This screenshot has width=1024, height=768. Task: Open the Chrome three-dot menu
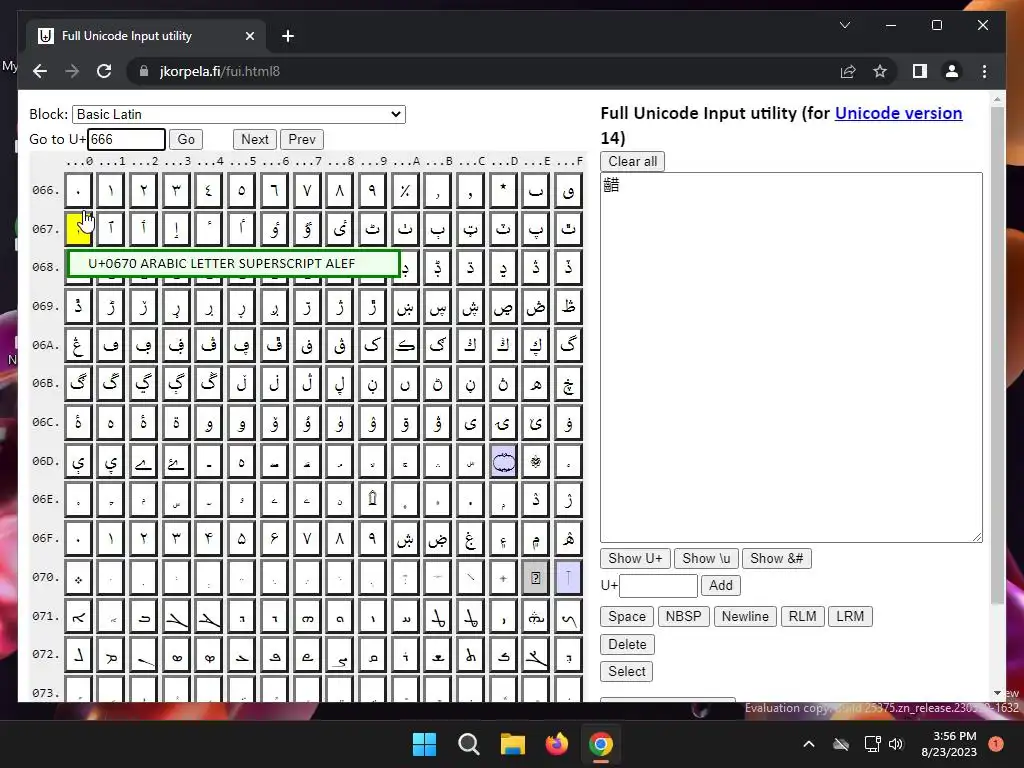click(984, 71)
